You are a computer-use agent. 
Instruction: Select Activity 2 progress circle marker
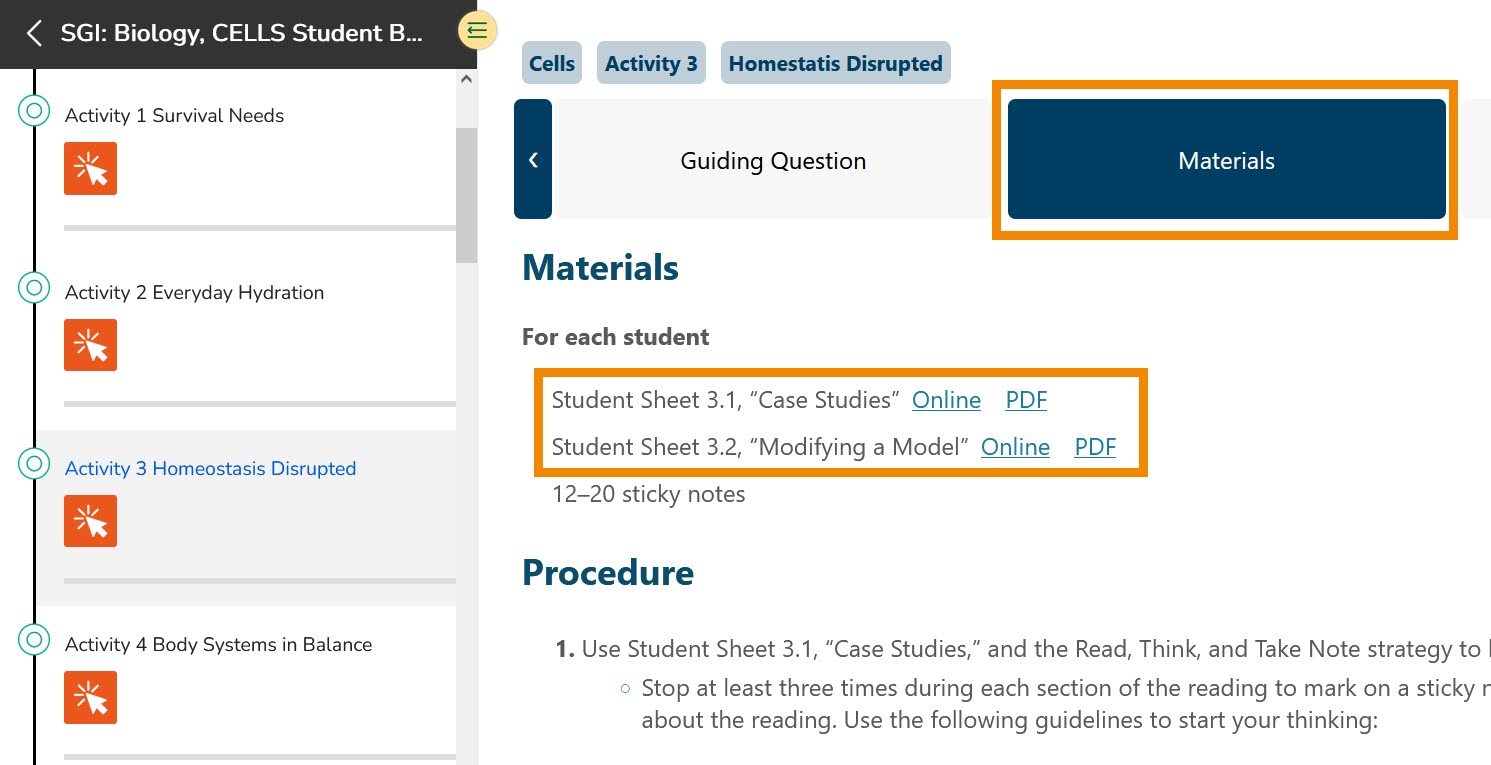(x=34, y=288)
